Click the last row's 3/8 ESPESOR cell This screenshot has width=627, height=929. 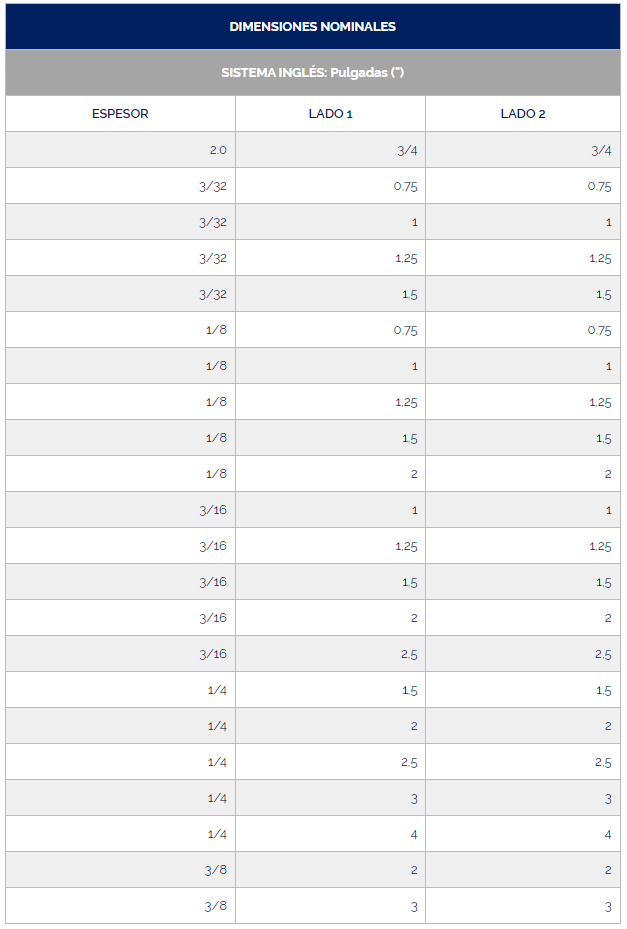[x=215, y=906]
